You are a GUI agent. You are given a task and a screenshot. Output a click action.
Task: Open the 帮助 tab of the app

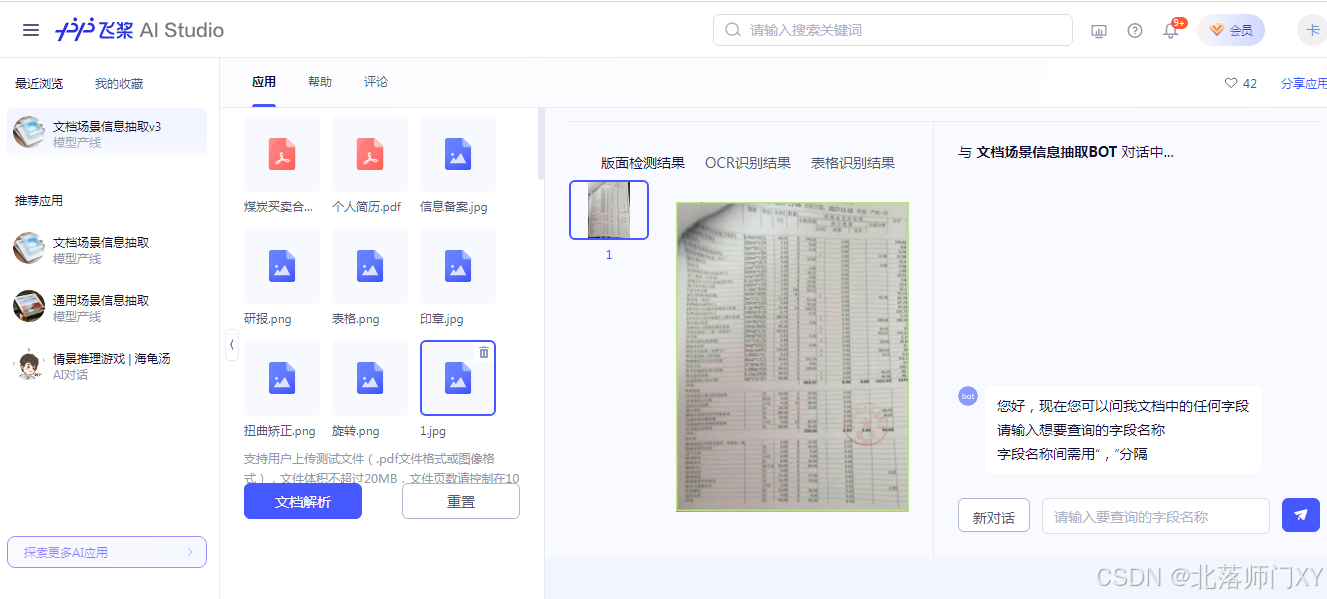pyautogui.click(x=320, y=81)
